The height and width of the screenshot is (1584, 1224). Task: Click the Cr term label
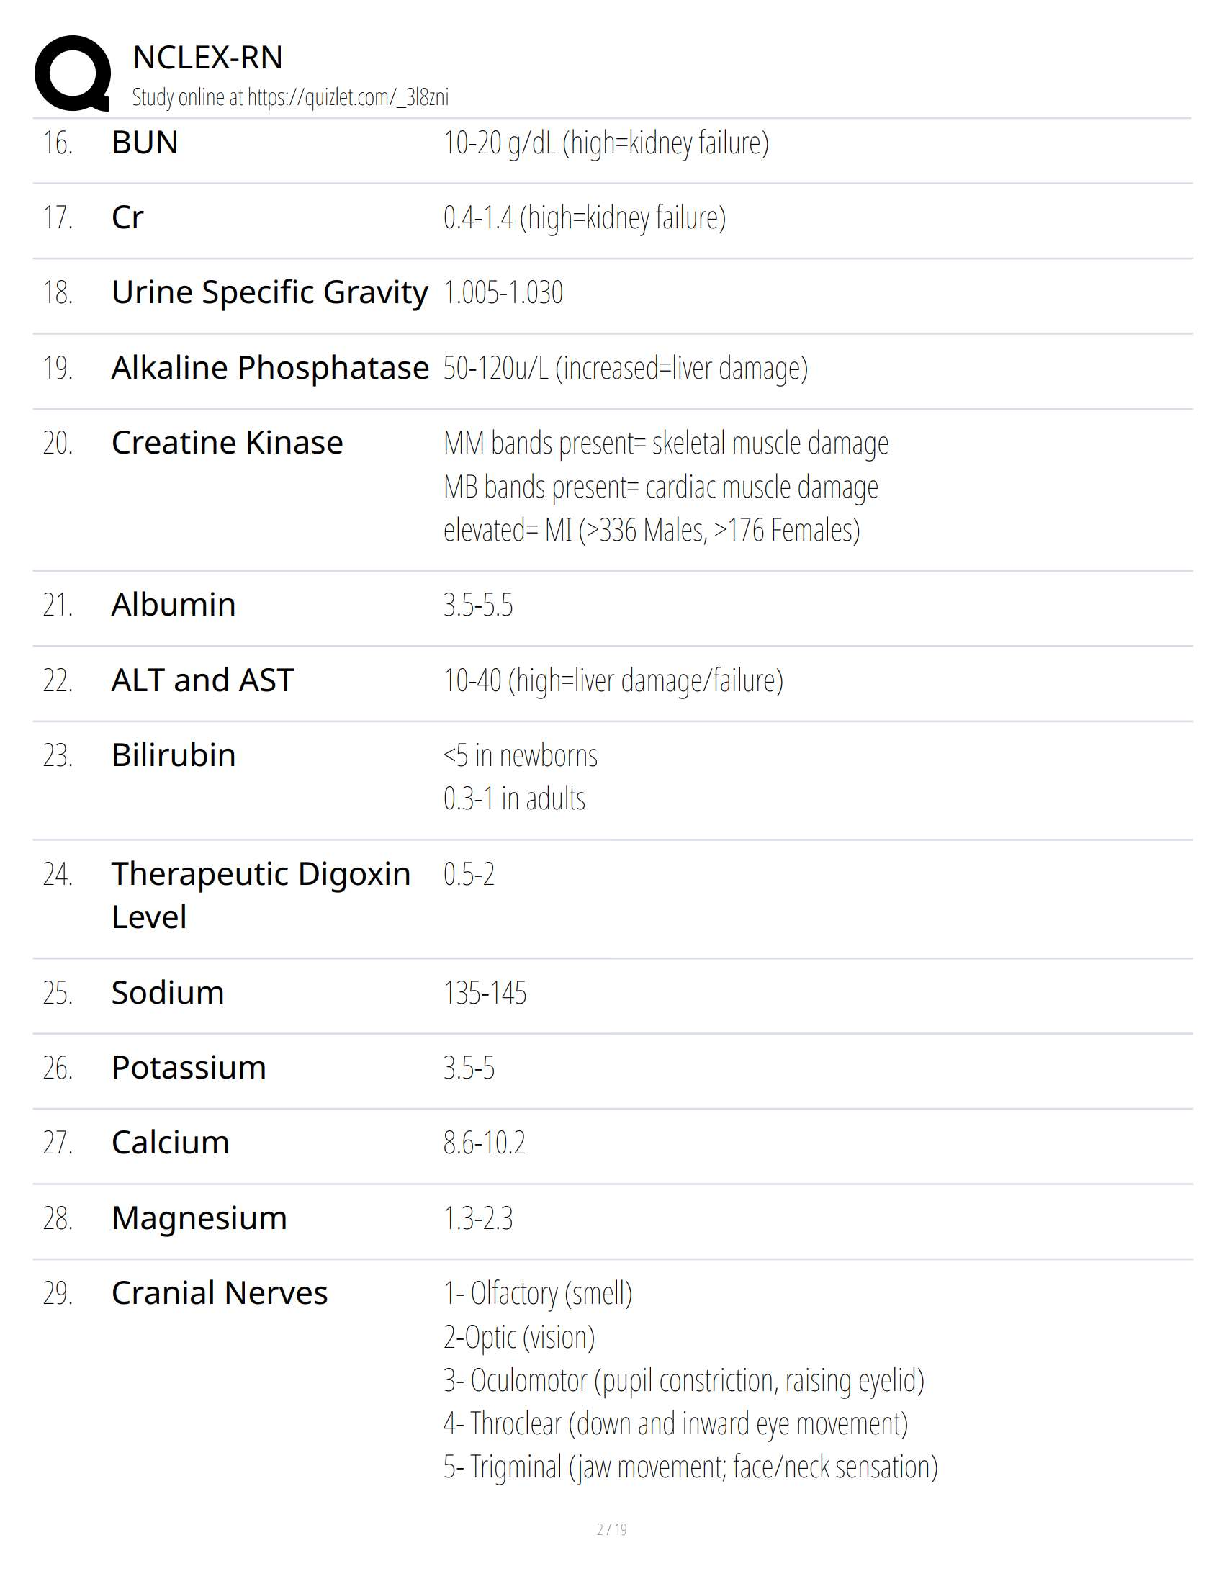point(127,217)
